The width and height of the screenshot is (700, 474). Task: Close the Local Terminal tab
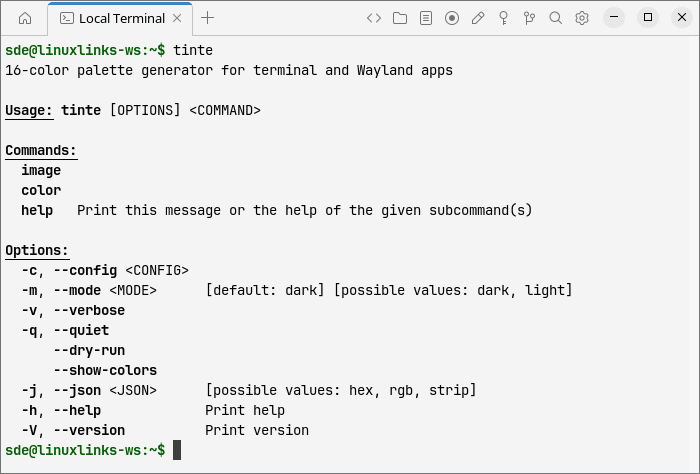coord(177,18)
